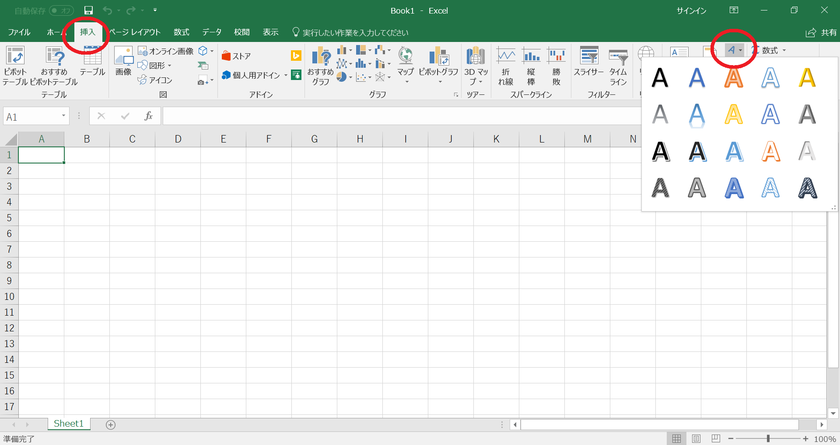Image resolution: width=840 pixels, height=445 pixels.
Task: Open the ストア add-in store
Action: point(236,56)
